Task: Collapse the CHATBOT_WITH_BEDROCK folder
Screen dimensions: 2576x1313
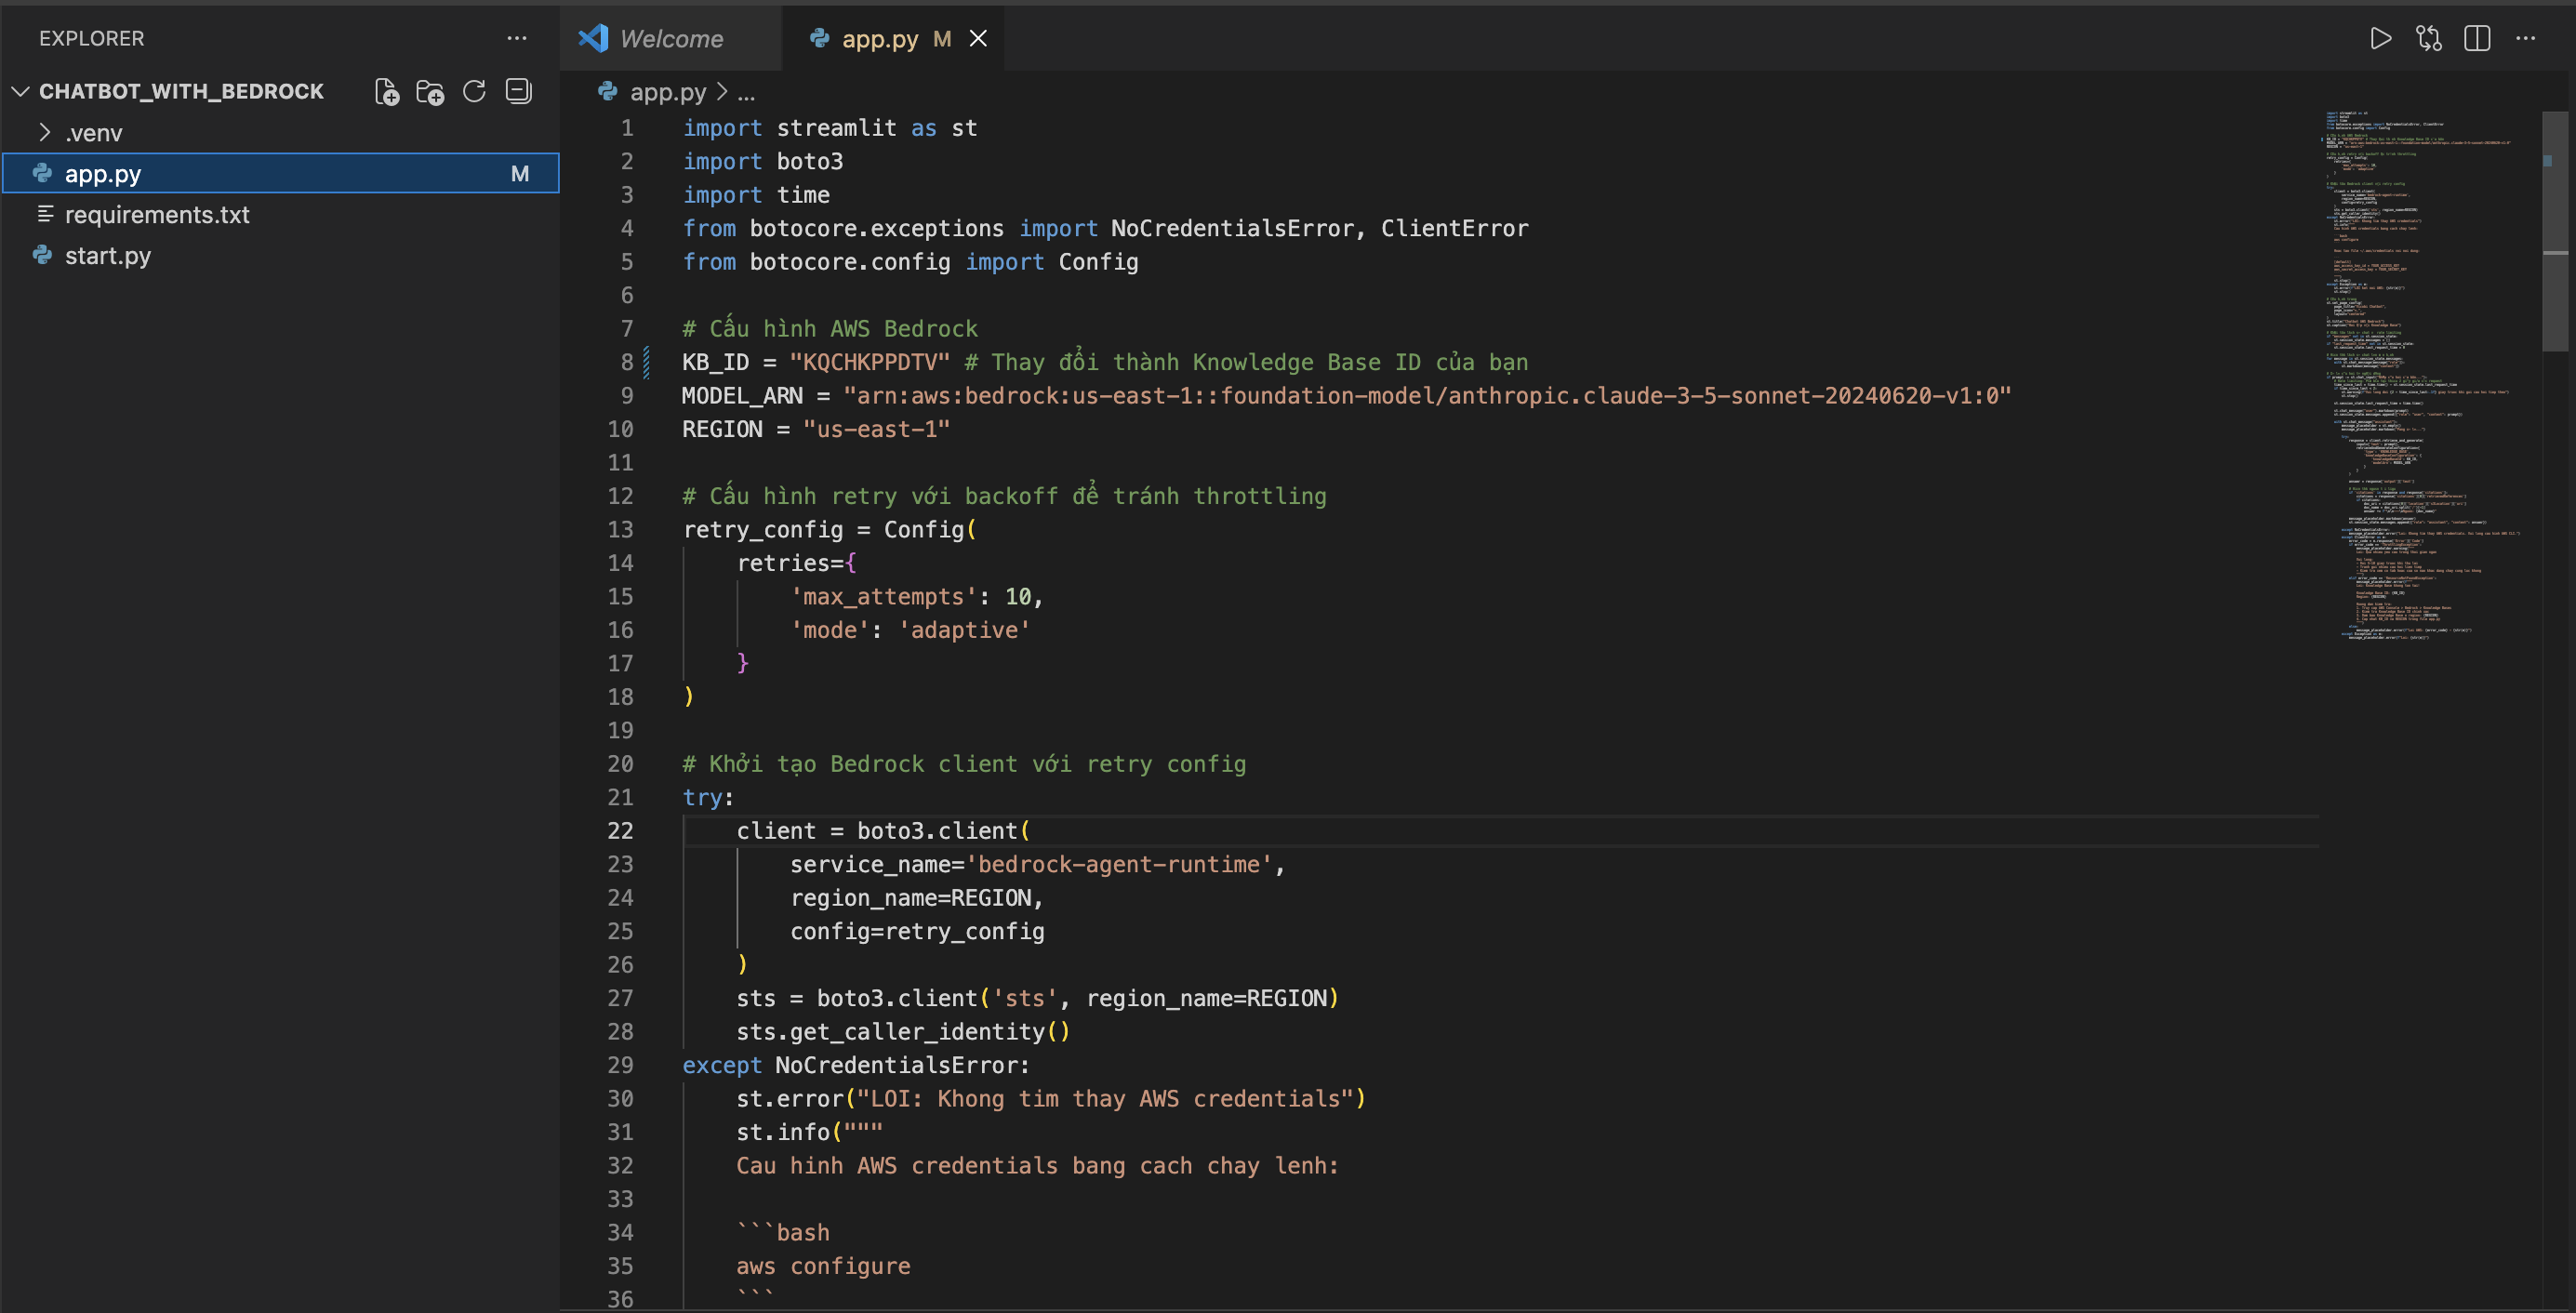Action: click(x=20, y=91)
